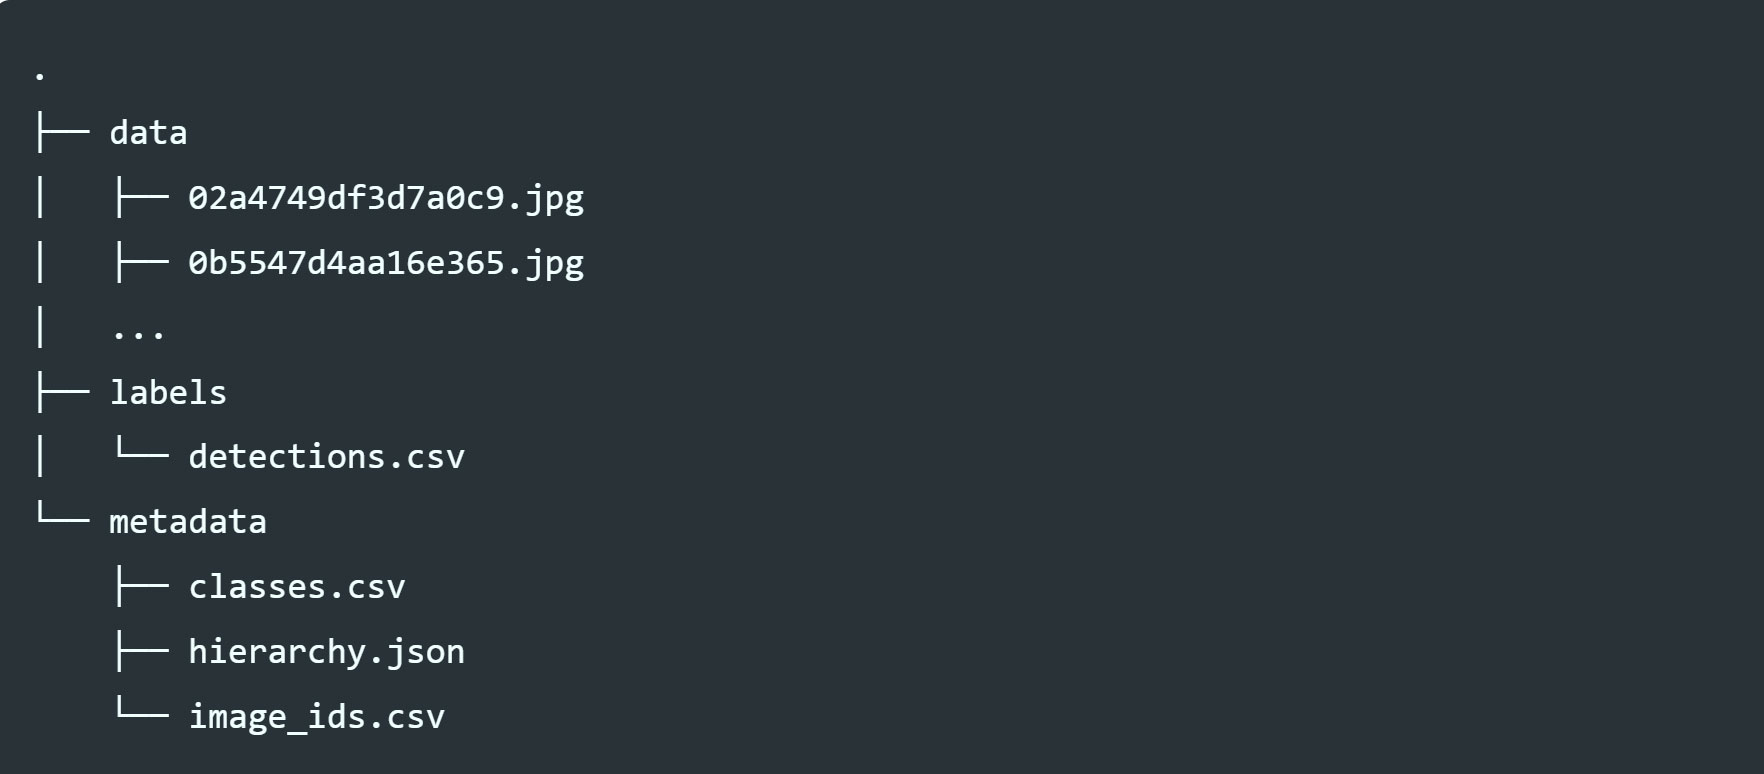Click the corner connector before image_ids.csv
This screenshot has width=1764, height=774.
(141, 712)
